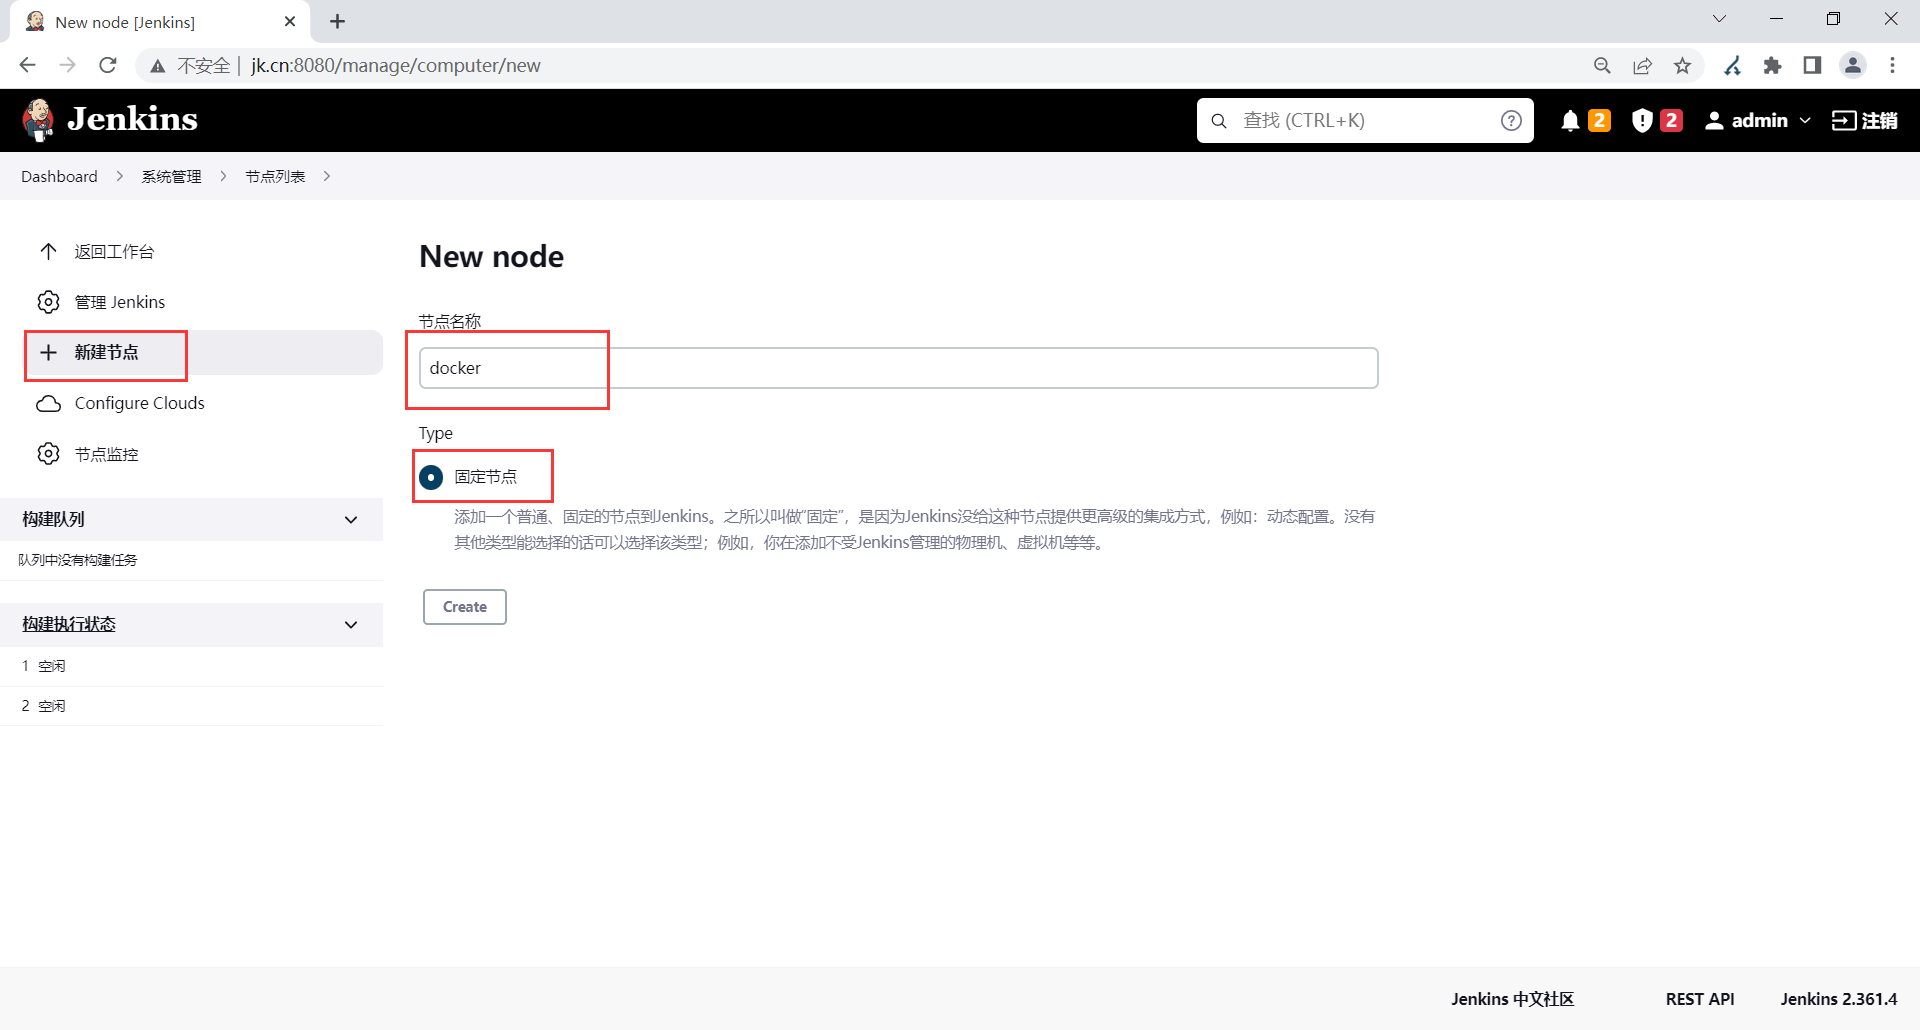
Task: Click the red security badge count 2
Action: 1671,121
